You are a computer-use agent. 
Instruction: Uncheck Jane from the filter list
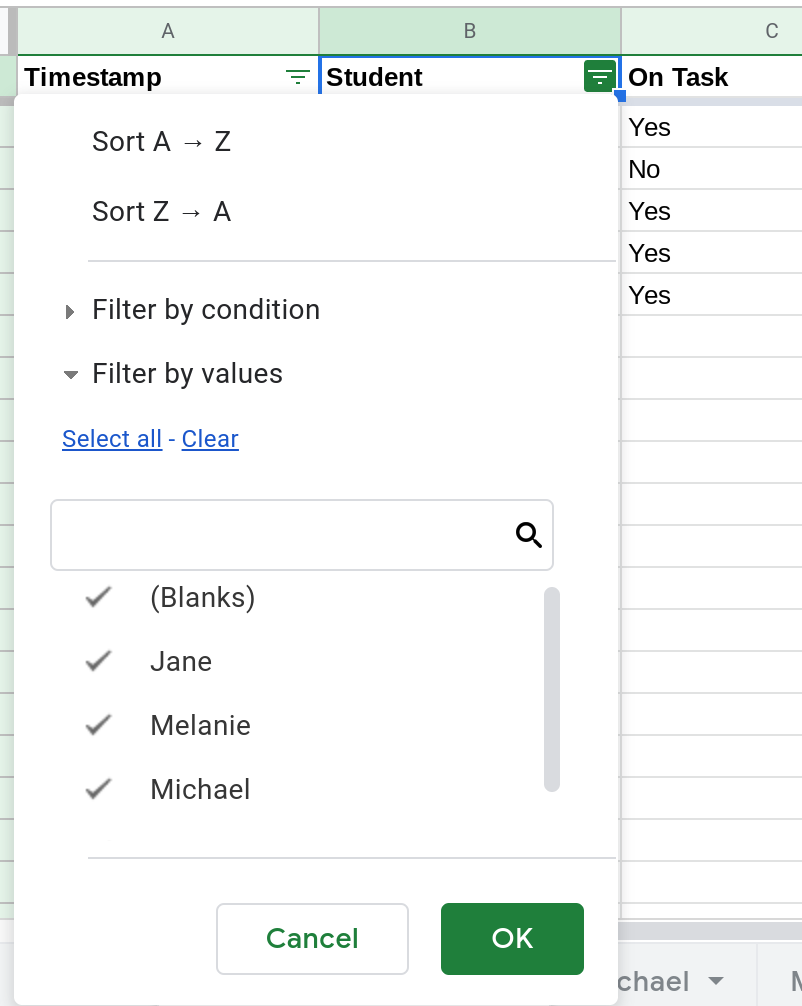97,661
